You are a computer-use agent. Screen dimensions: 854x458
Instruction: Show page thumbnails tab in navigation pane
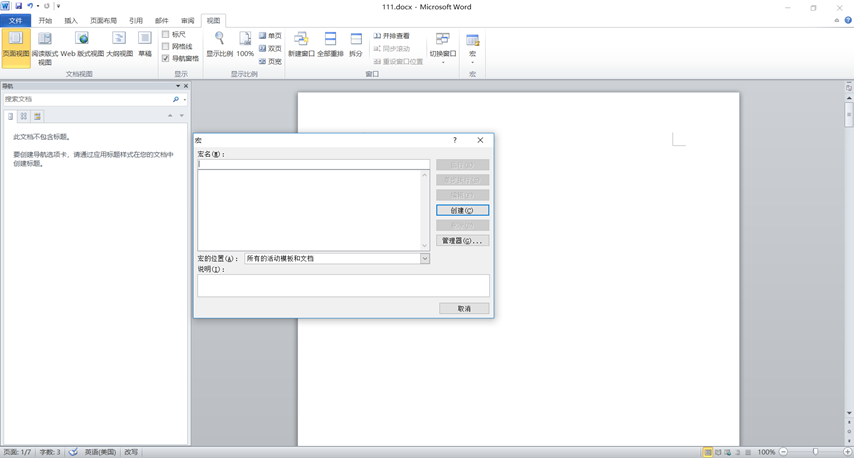[23, 116]
